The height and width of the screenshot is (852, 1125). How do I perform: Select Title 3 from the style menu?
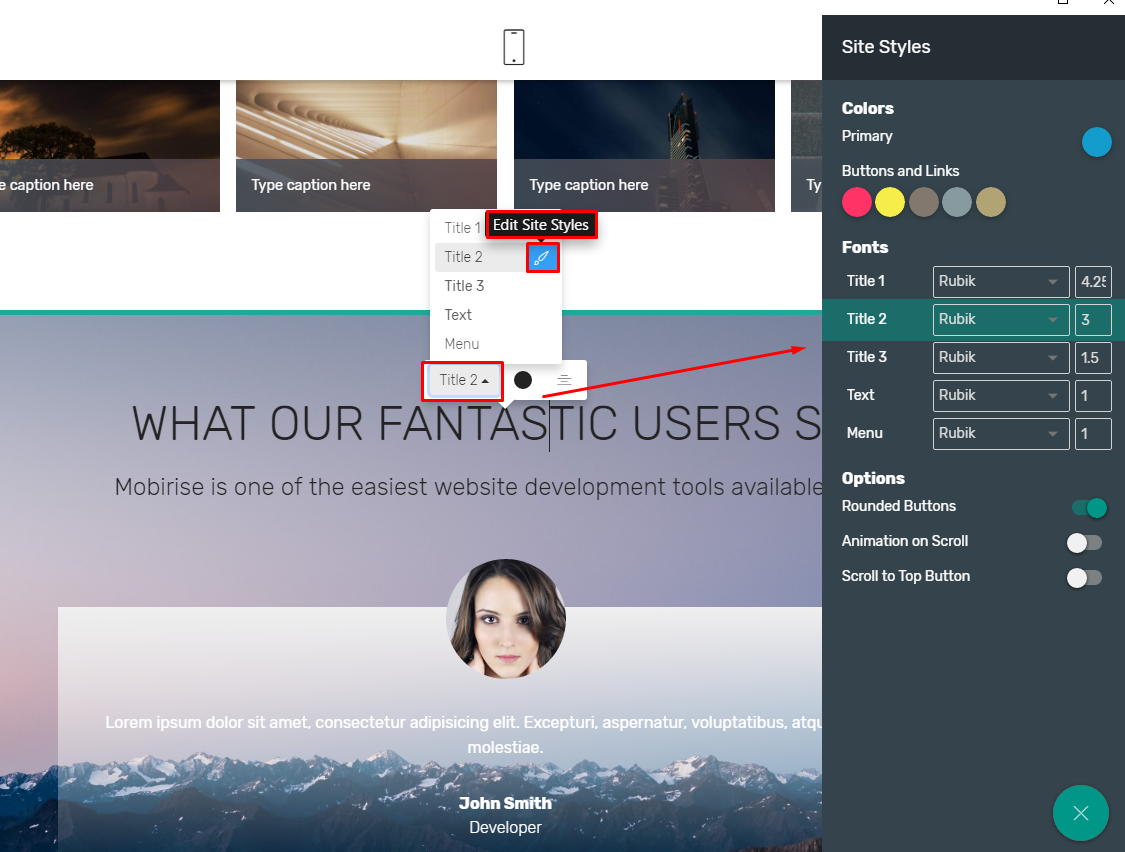464,285
